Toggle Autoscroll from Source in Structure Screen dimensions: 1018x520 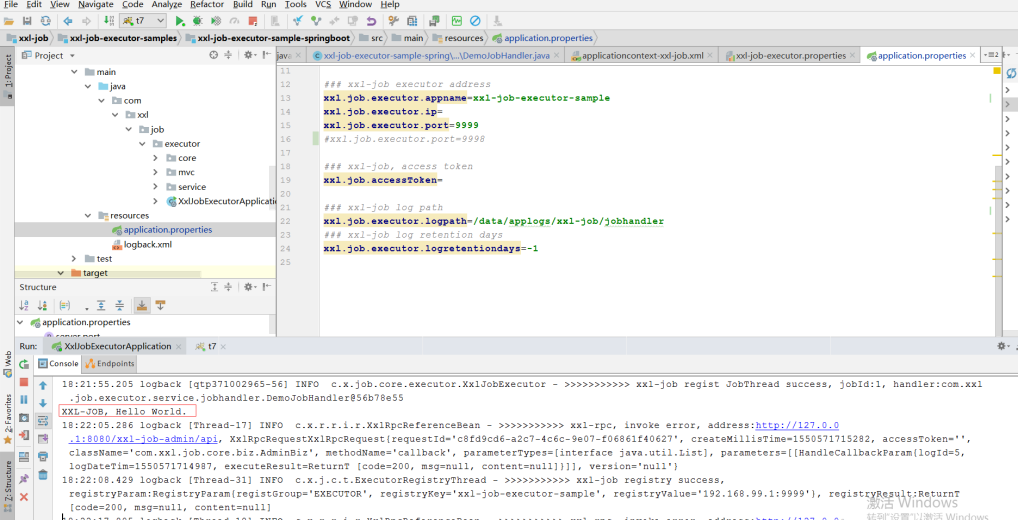[160, 305]
